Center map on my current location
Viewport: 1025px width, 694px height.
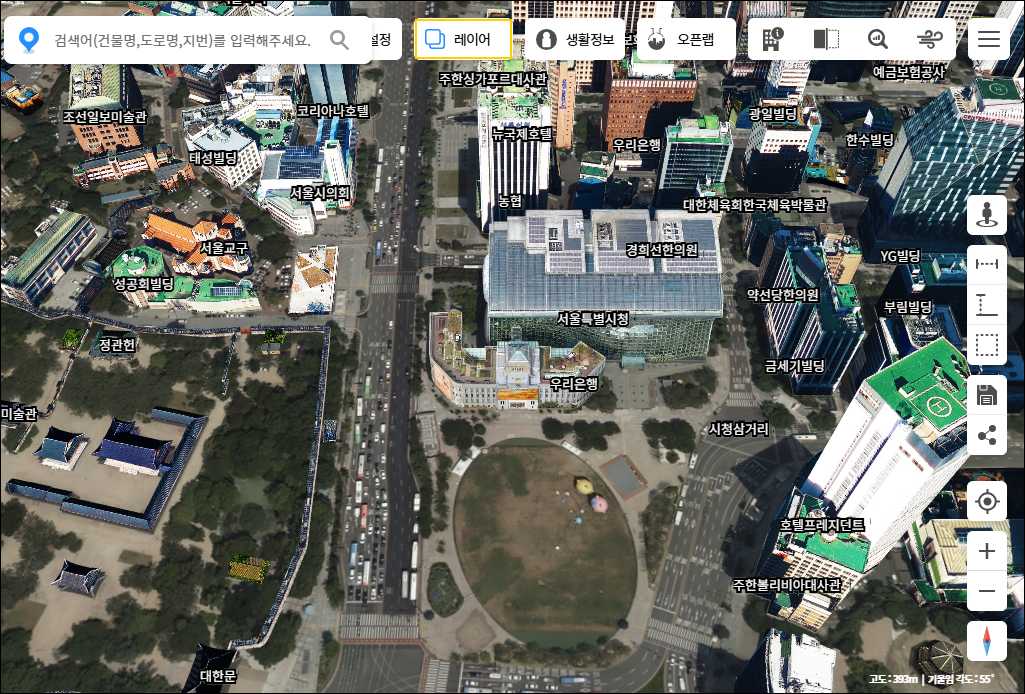tap(987, 501)
